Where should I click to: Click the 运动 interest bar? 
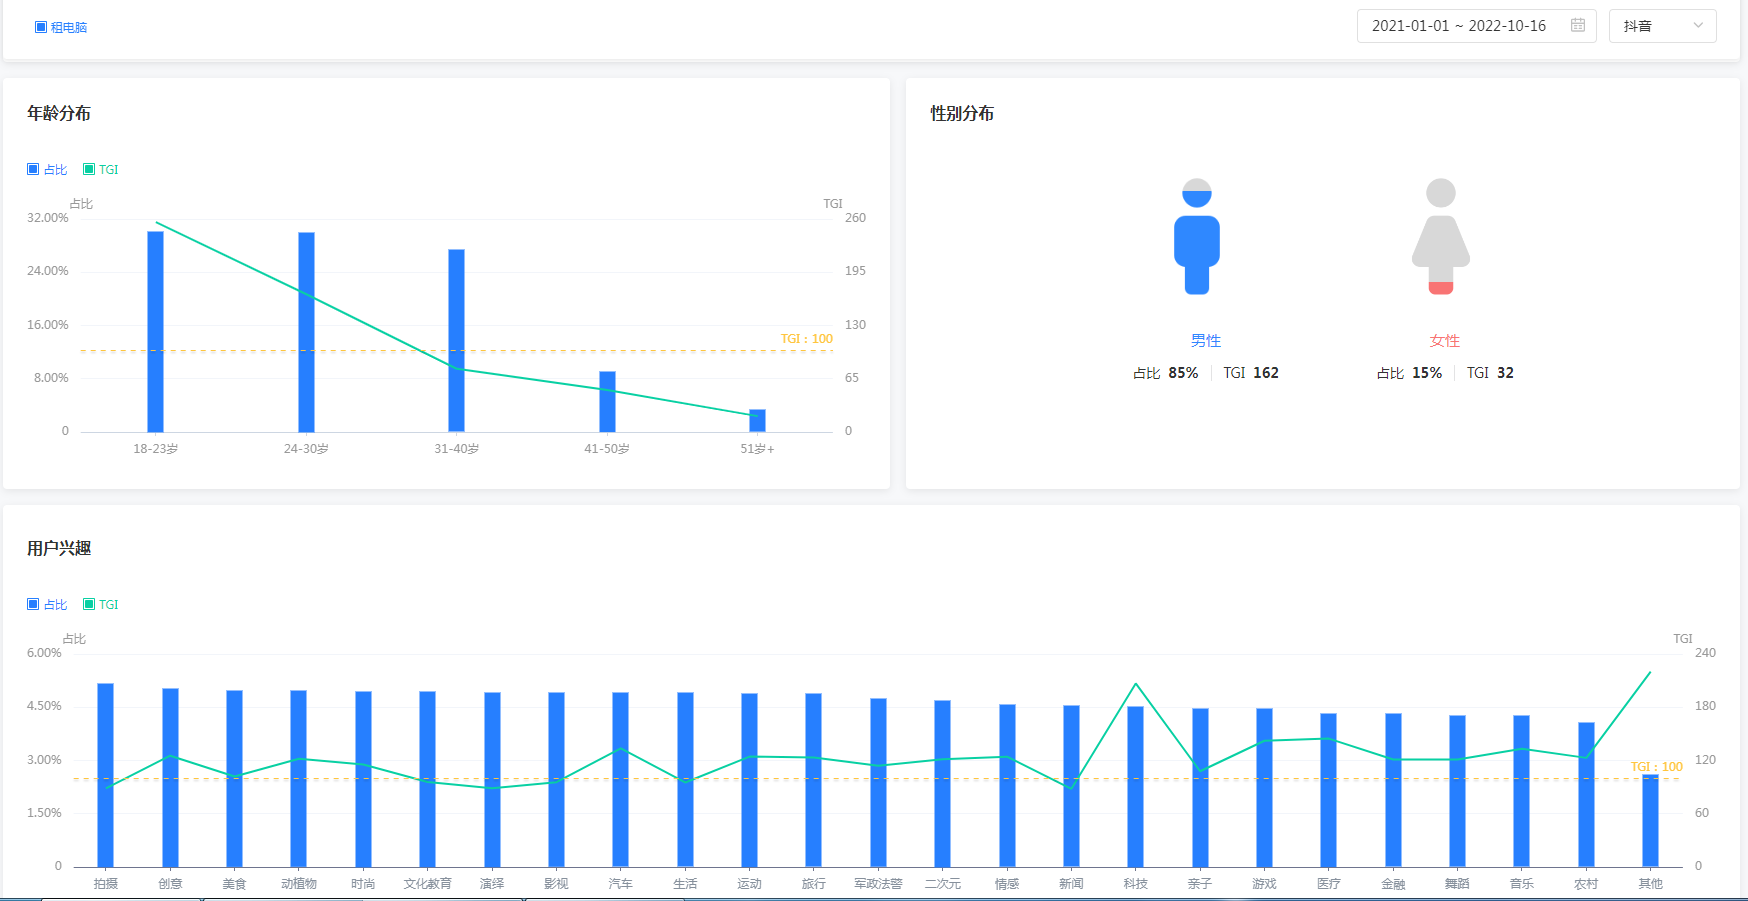click(x=749, y=780)
